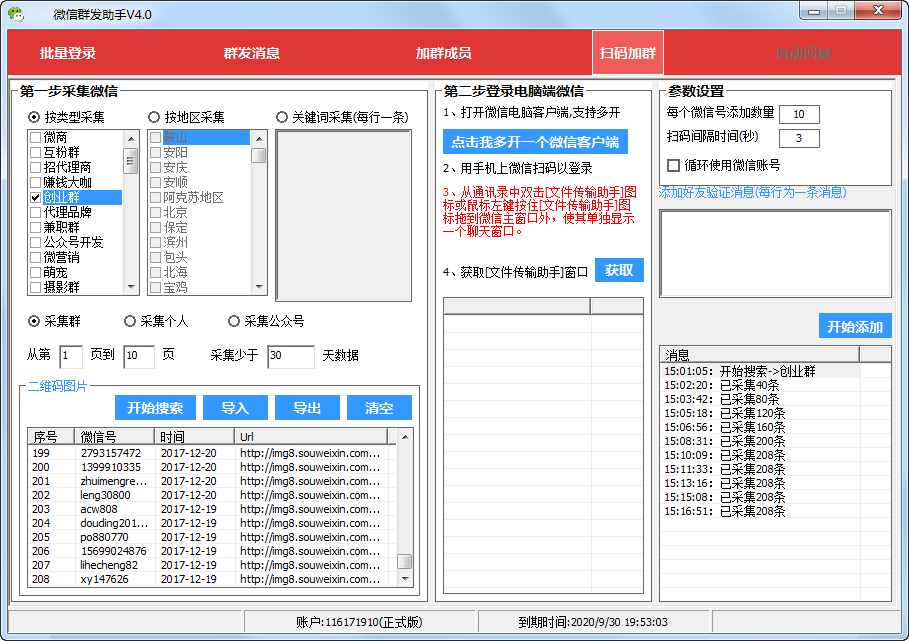Click the 开始添加 button
Screen dimensions: 909x641
[855, 326]
